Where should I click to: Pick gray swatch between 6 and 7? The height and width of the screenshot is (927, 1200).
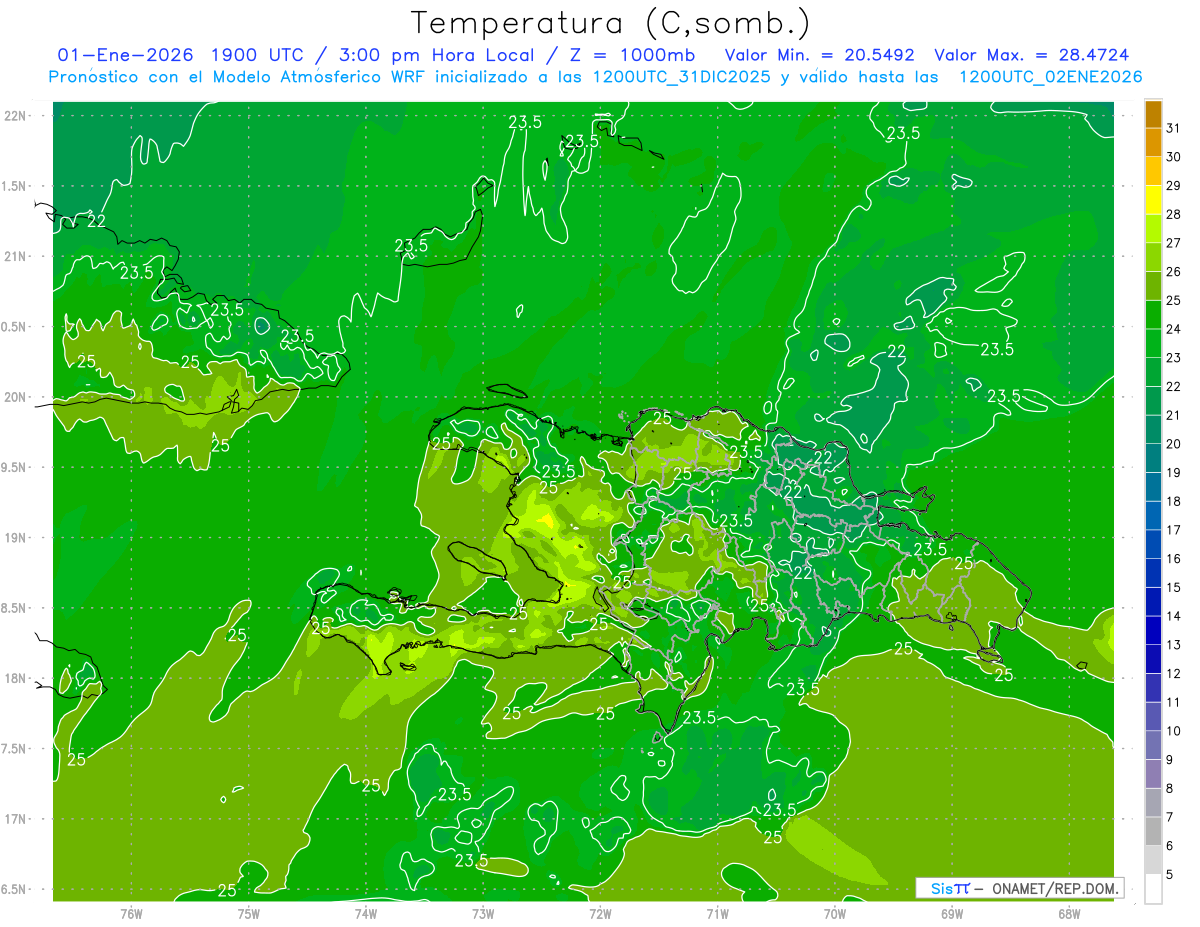tap(1153, 831)
